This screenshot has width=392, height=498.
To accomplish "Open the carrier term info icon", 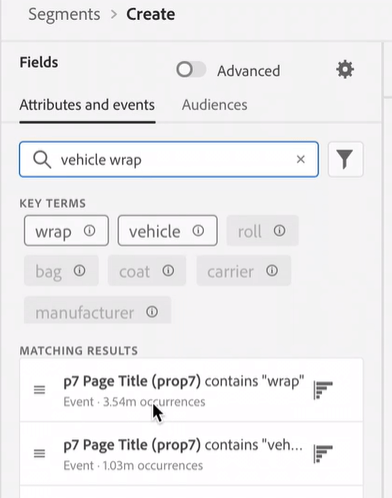I will tap(272, 271).
